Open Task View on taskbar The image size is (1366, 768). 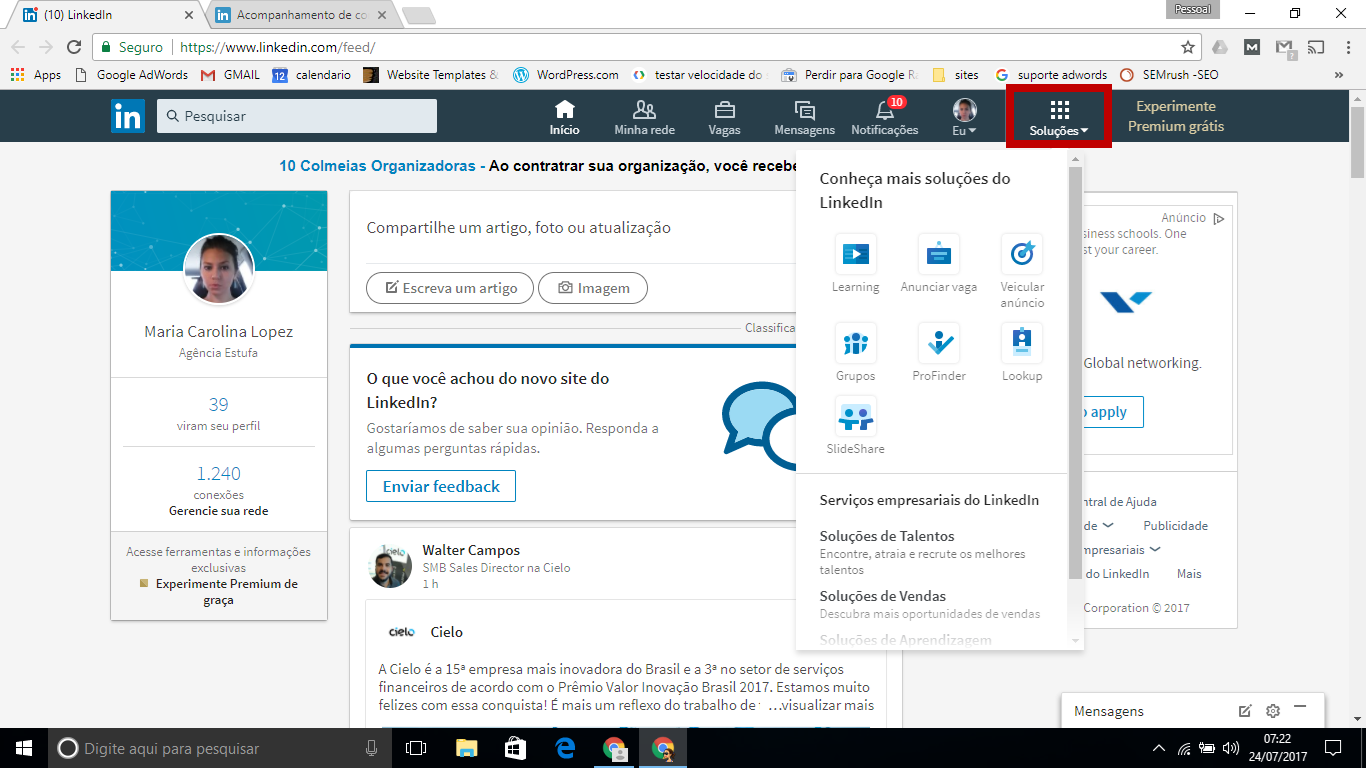coord(415,748)
